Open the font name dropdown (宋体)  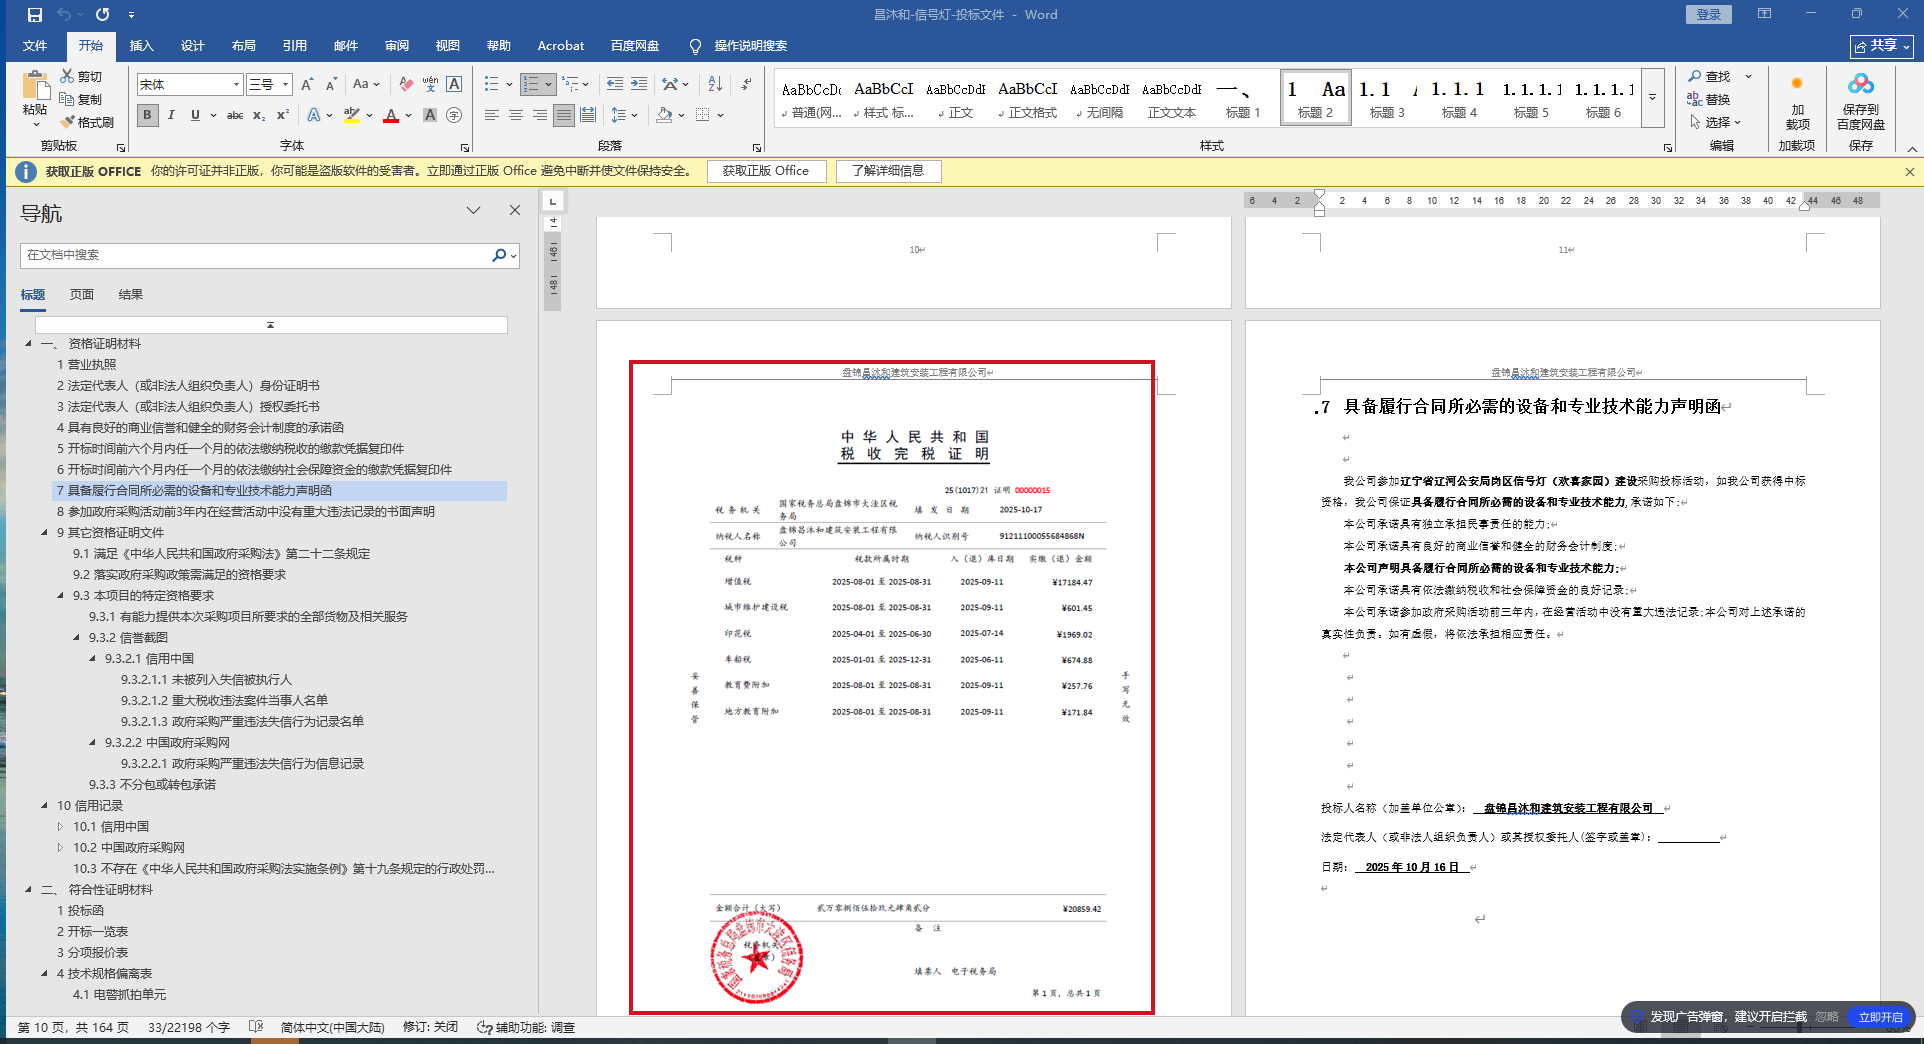pyautogui.click(x=236, y=85)
